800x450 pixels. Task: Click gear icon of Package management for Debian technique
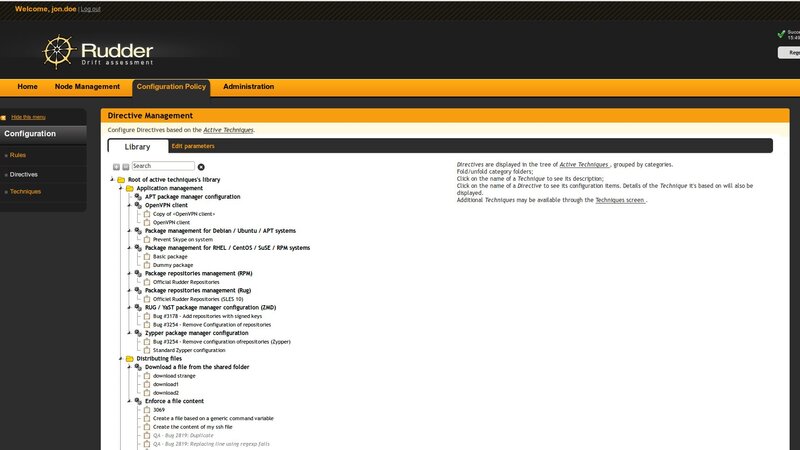point(138,231)
